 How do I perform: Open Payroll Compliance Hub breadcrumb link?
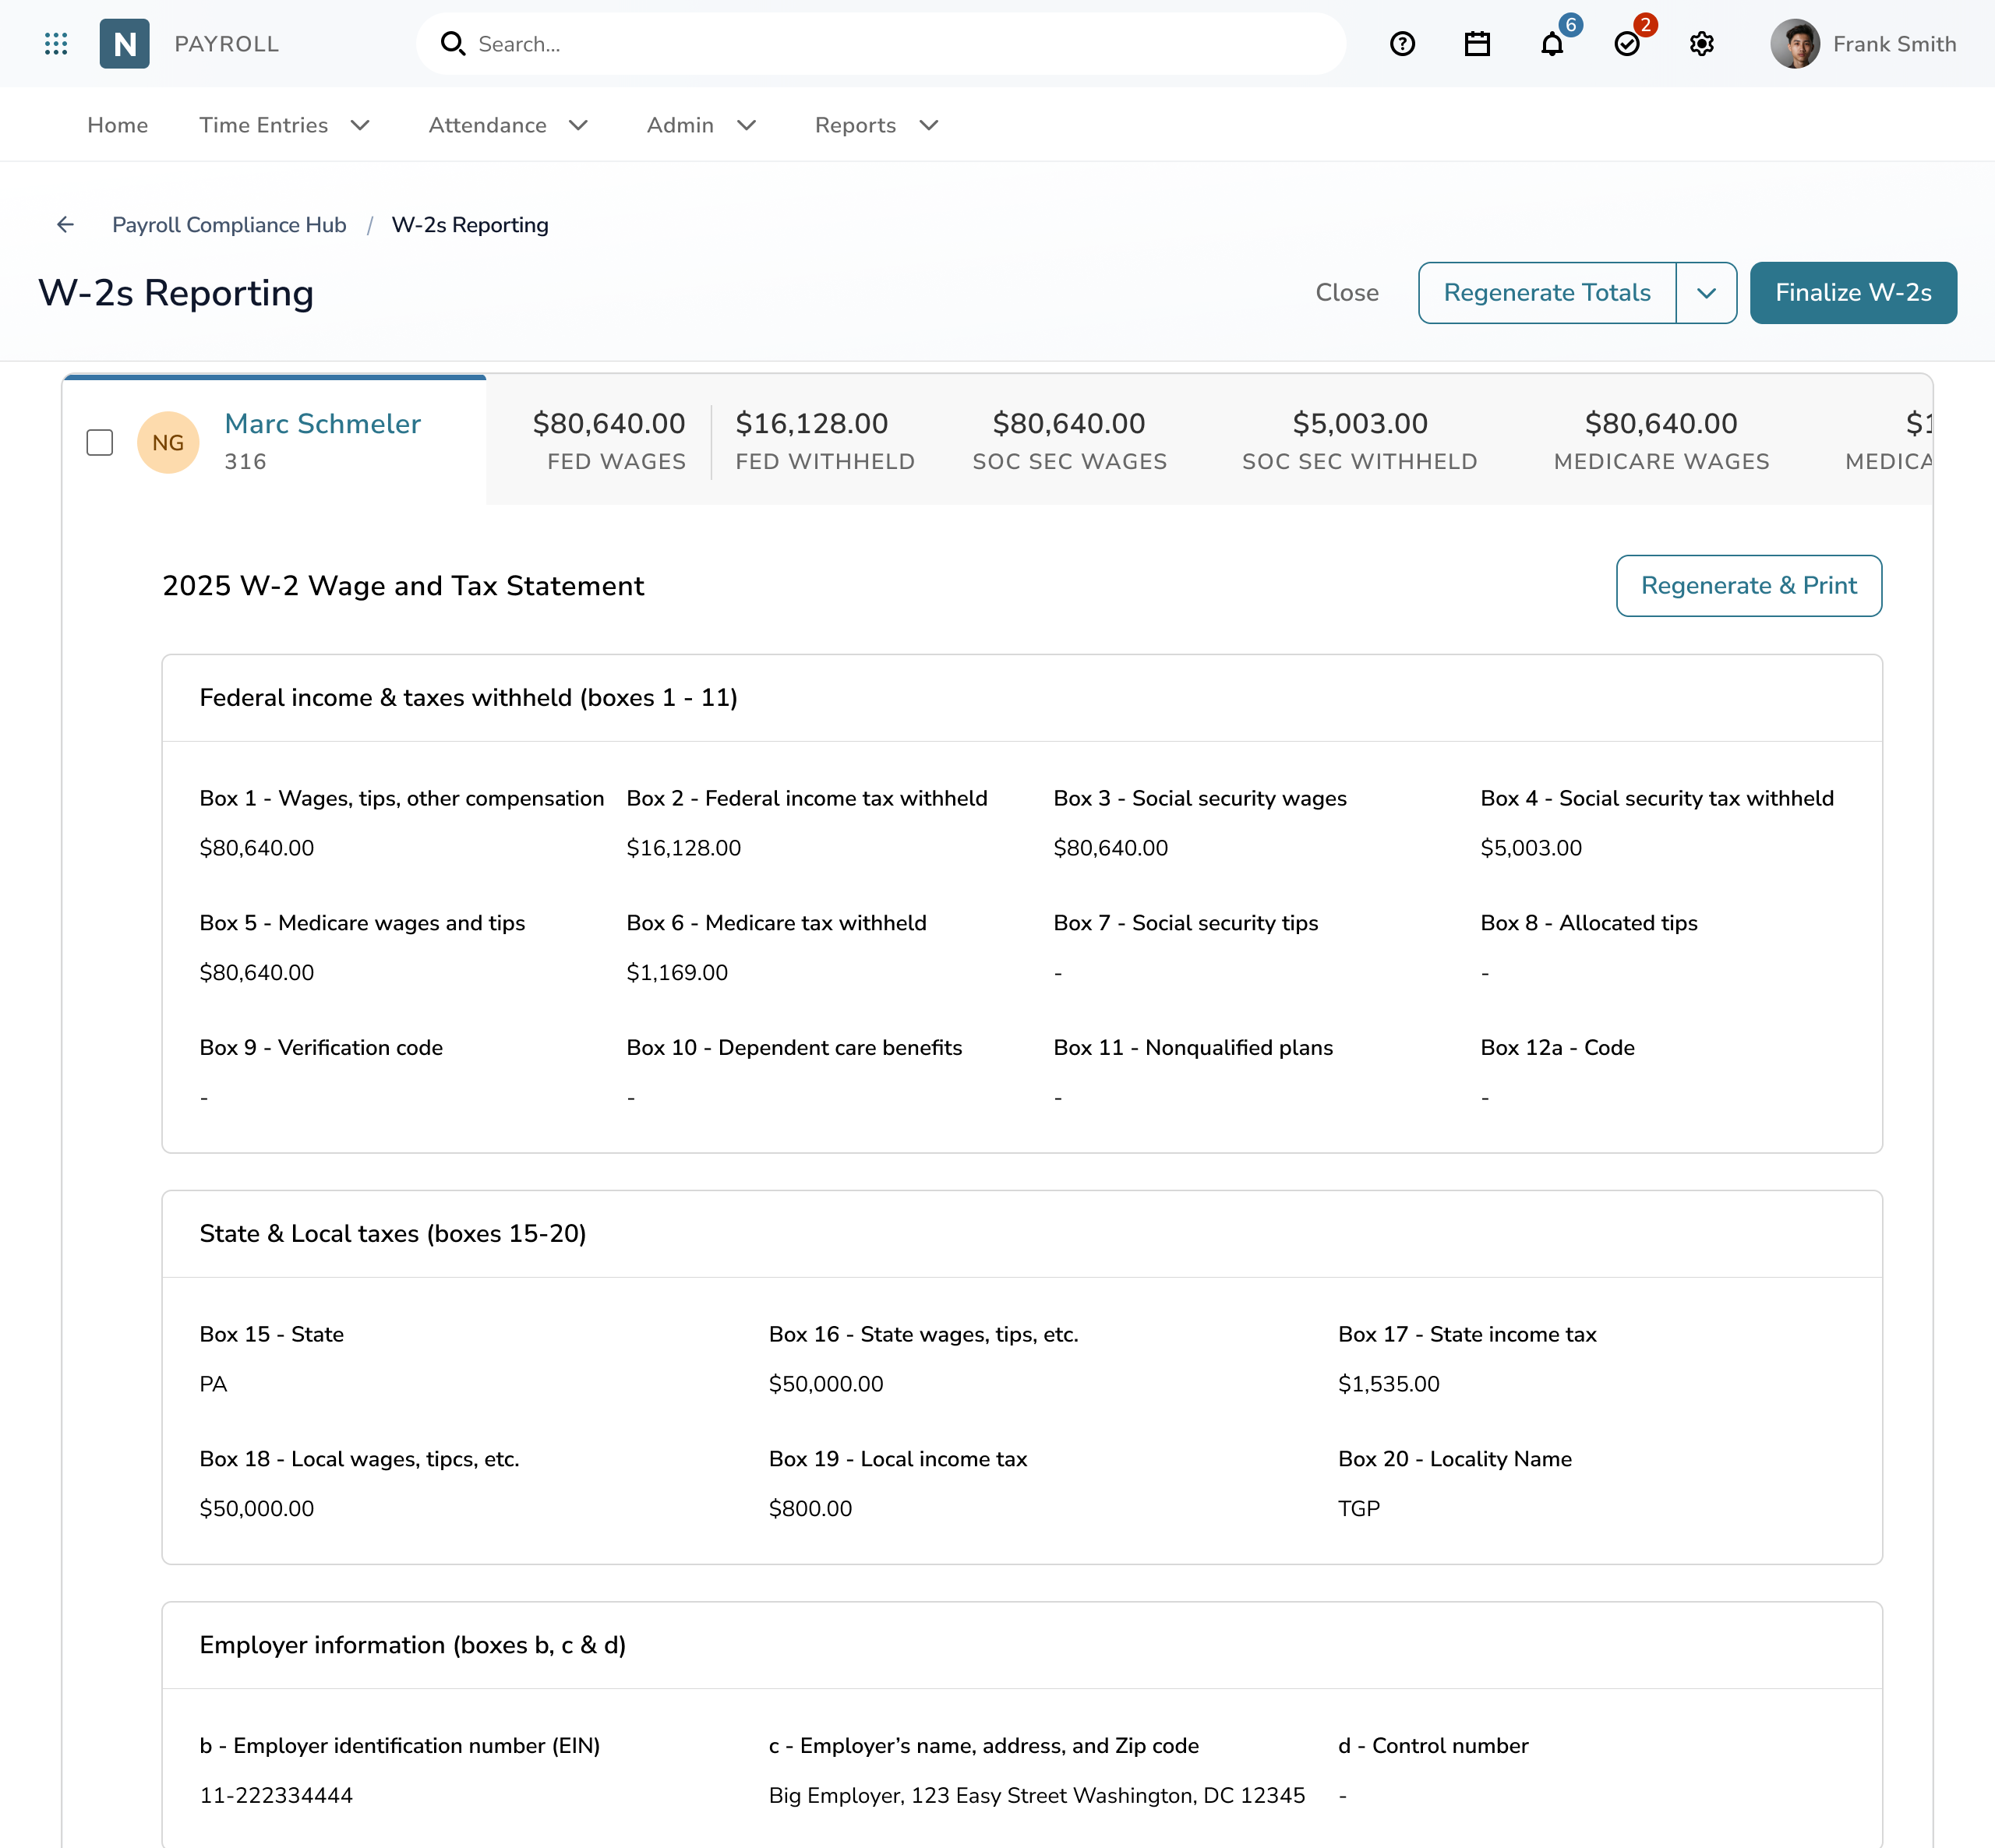[x=229, y=225]
